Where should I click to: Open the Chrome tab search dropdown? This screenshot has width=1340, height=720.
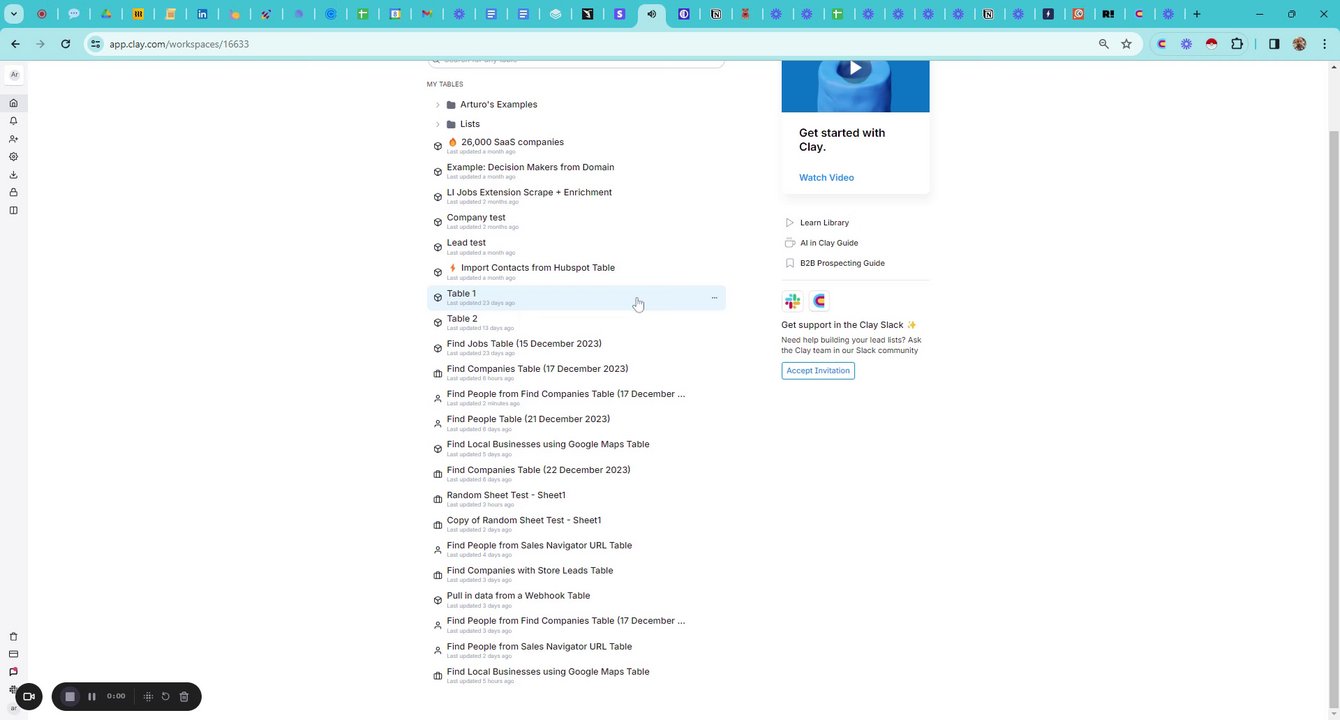pyautogui.click(x=14, y=14)
